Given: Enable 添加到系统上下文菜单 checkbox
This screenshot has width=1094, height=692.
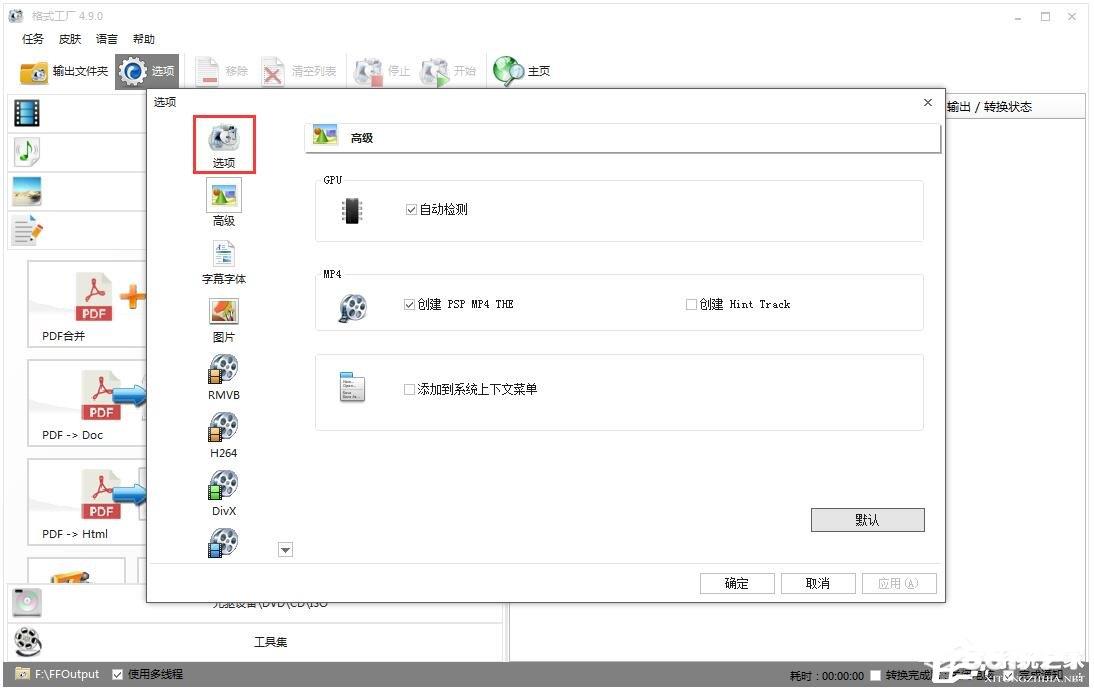Looking at the screenshot, I should pos(410,389).
